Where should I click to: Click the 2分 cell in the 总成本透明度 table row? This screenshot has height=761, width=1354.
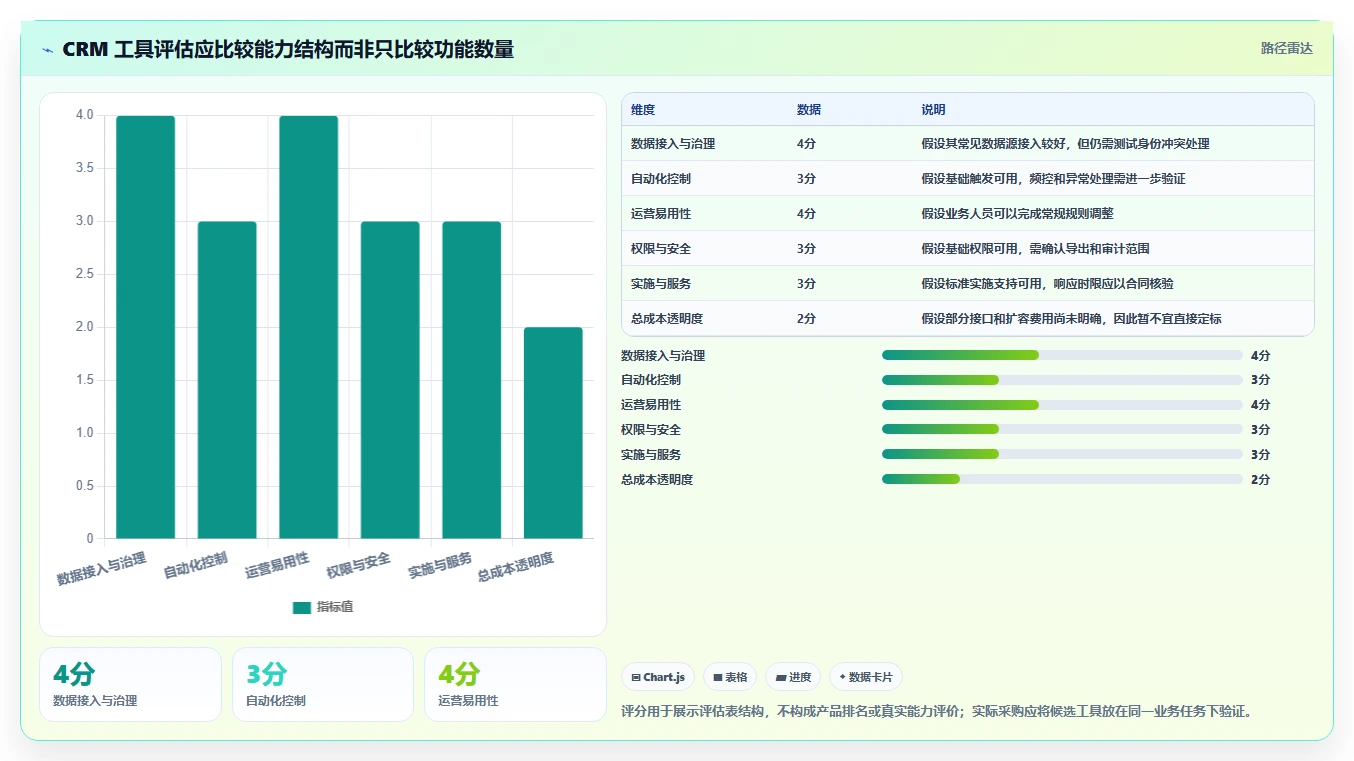click(x=806, y=319)
